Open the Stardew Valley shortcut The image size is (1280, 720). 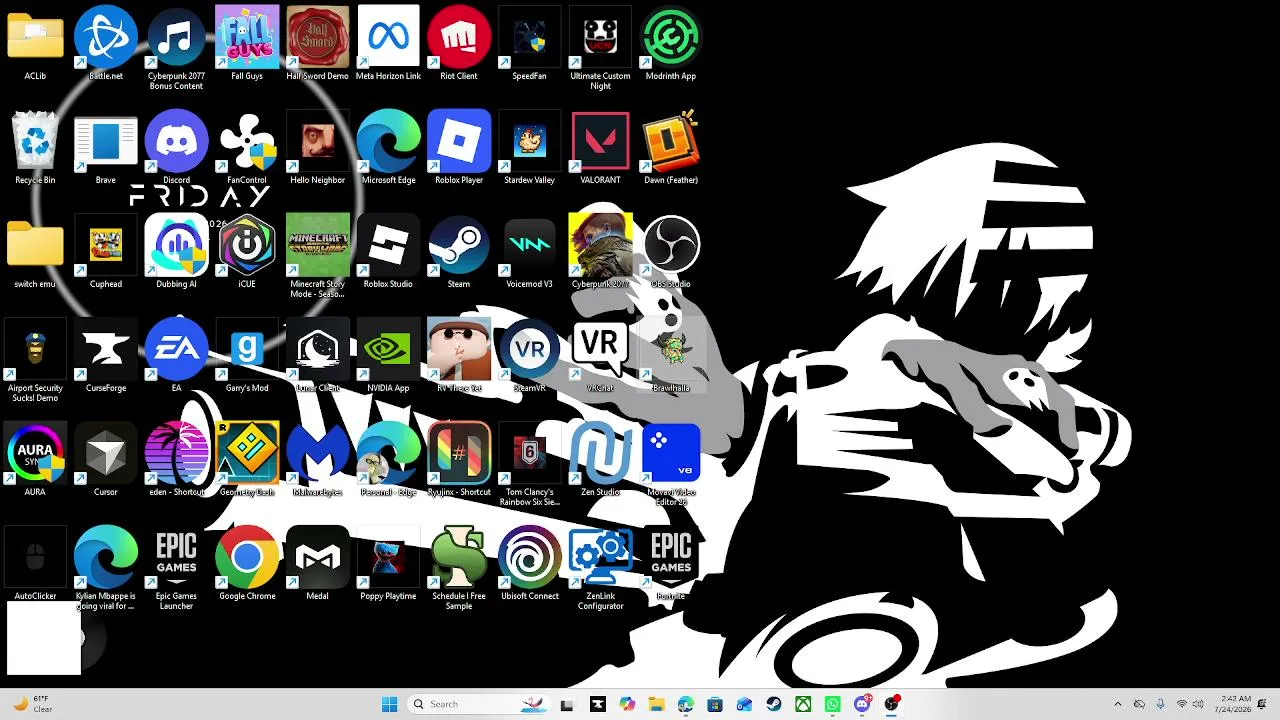[530, 148]
